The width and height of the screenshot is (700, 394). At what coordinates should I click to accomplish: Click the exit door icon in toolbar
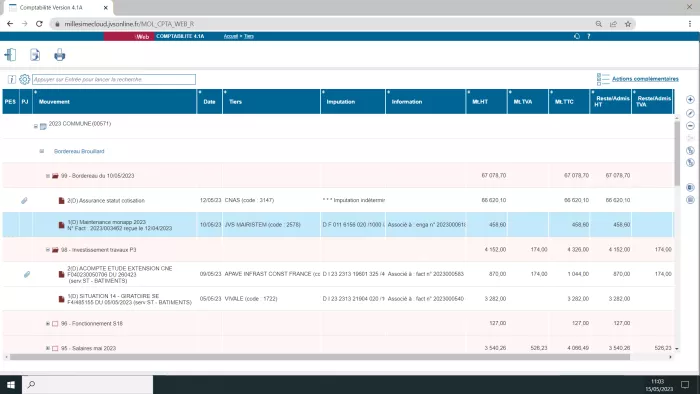coord(11,55)
